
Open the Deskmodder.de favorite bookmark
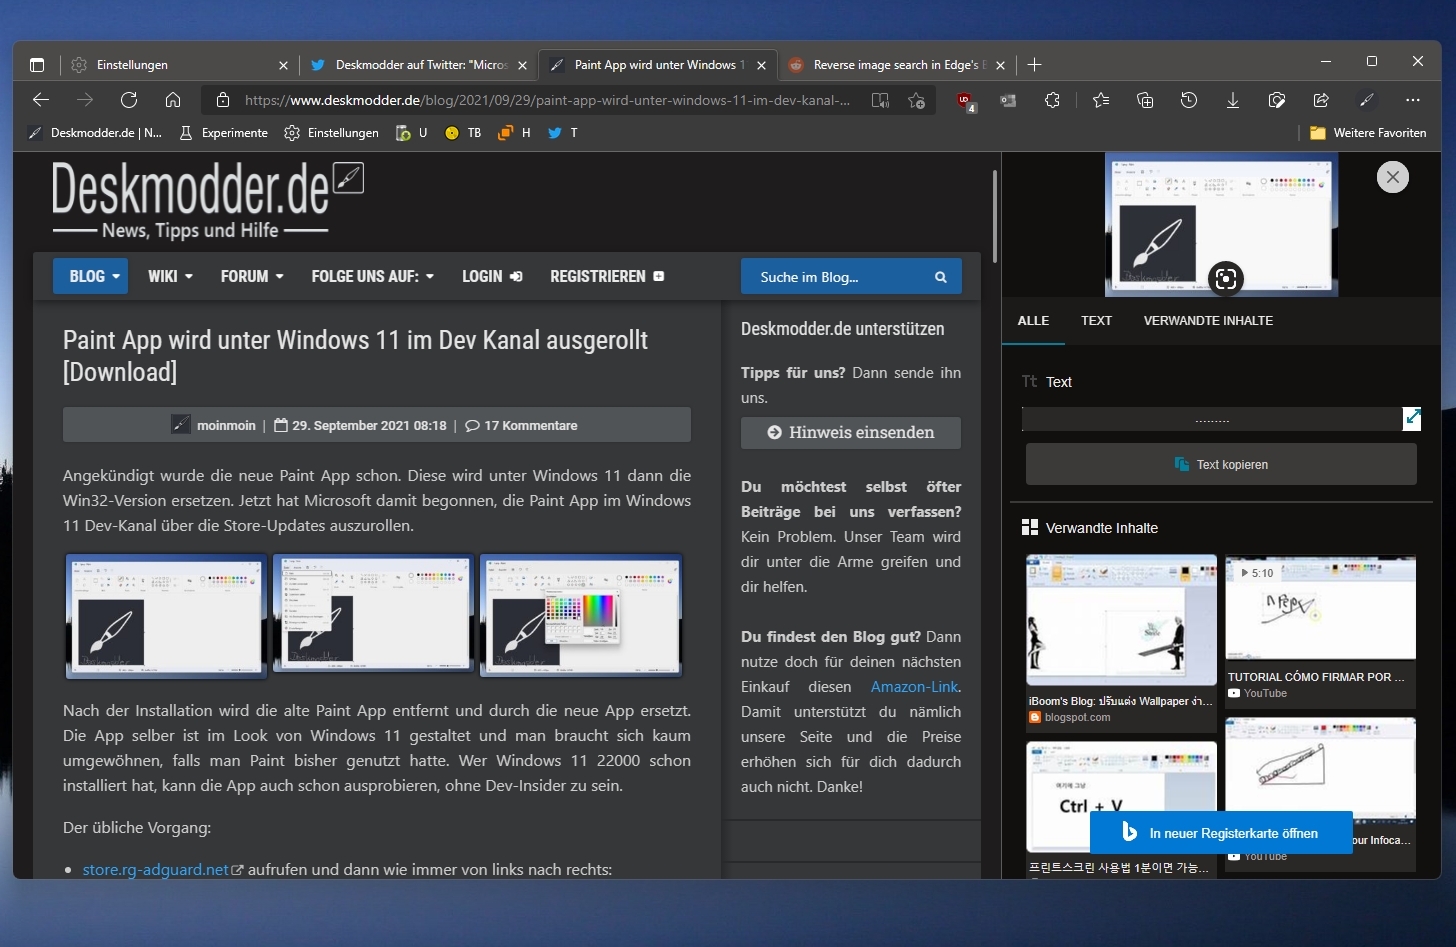click(x=95, y=133)
